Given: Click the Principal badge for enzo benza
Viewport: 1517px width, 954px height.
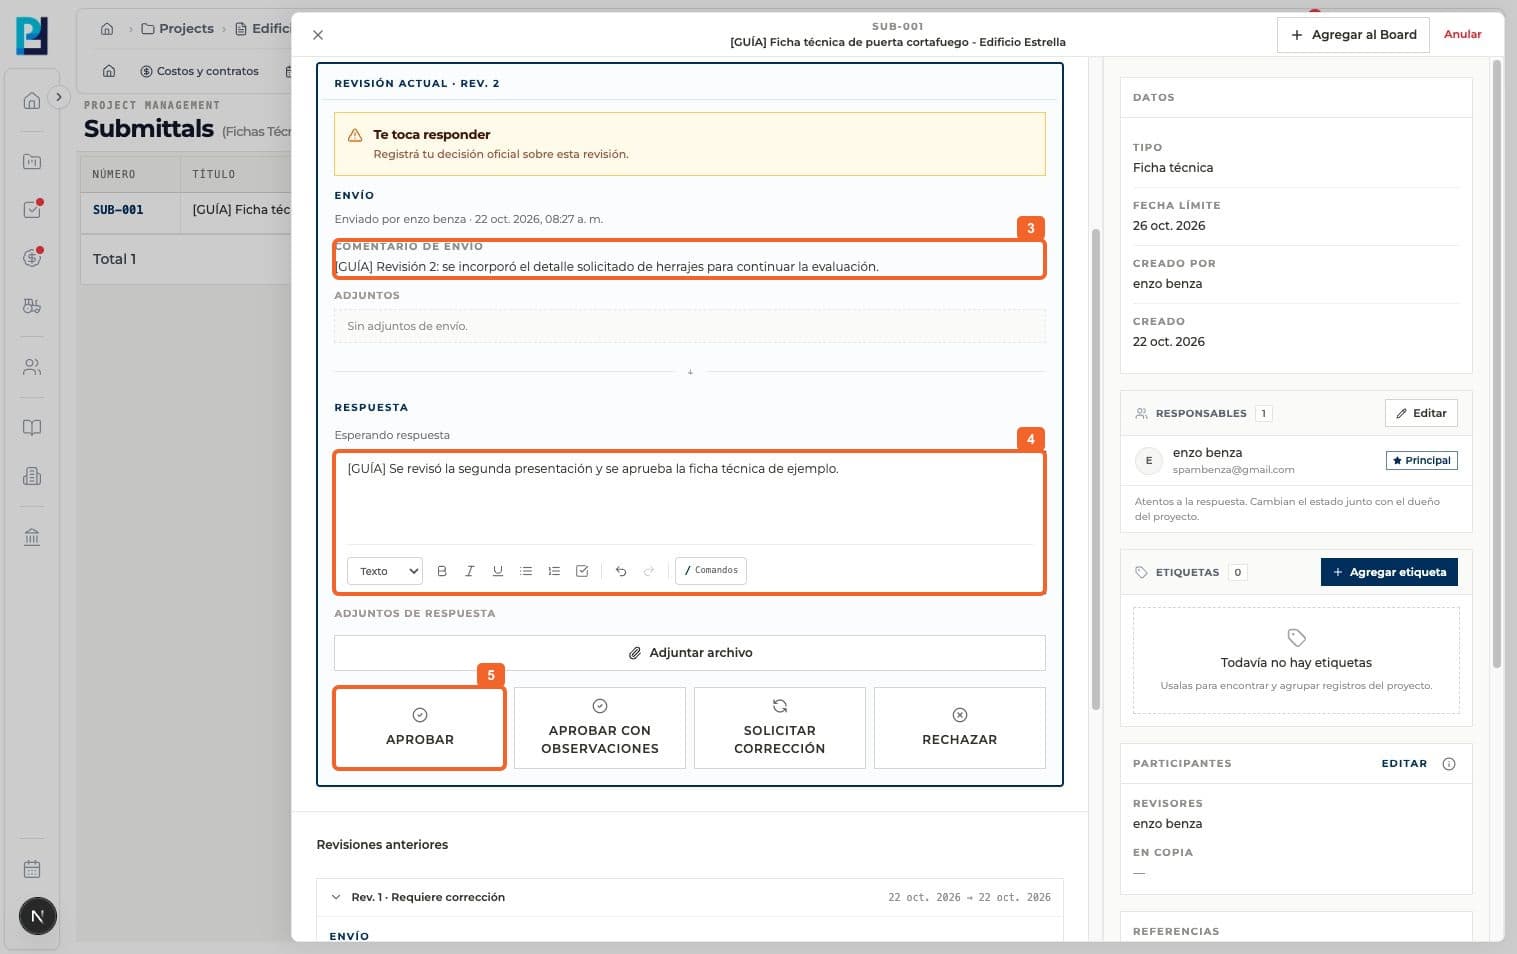Looking at the screenshot, I should pyautogui.click(x=1421, y=461).
